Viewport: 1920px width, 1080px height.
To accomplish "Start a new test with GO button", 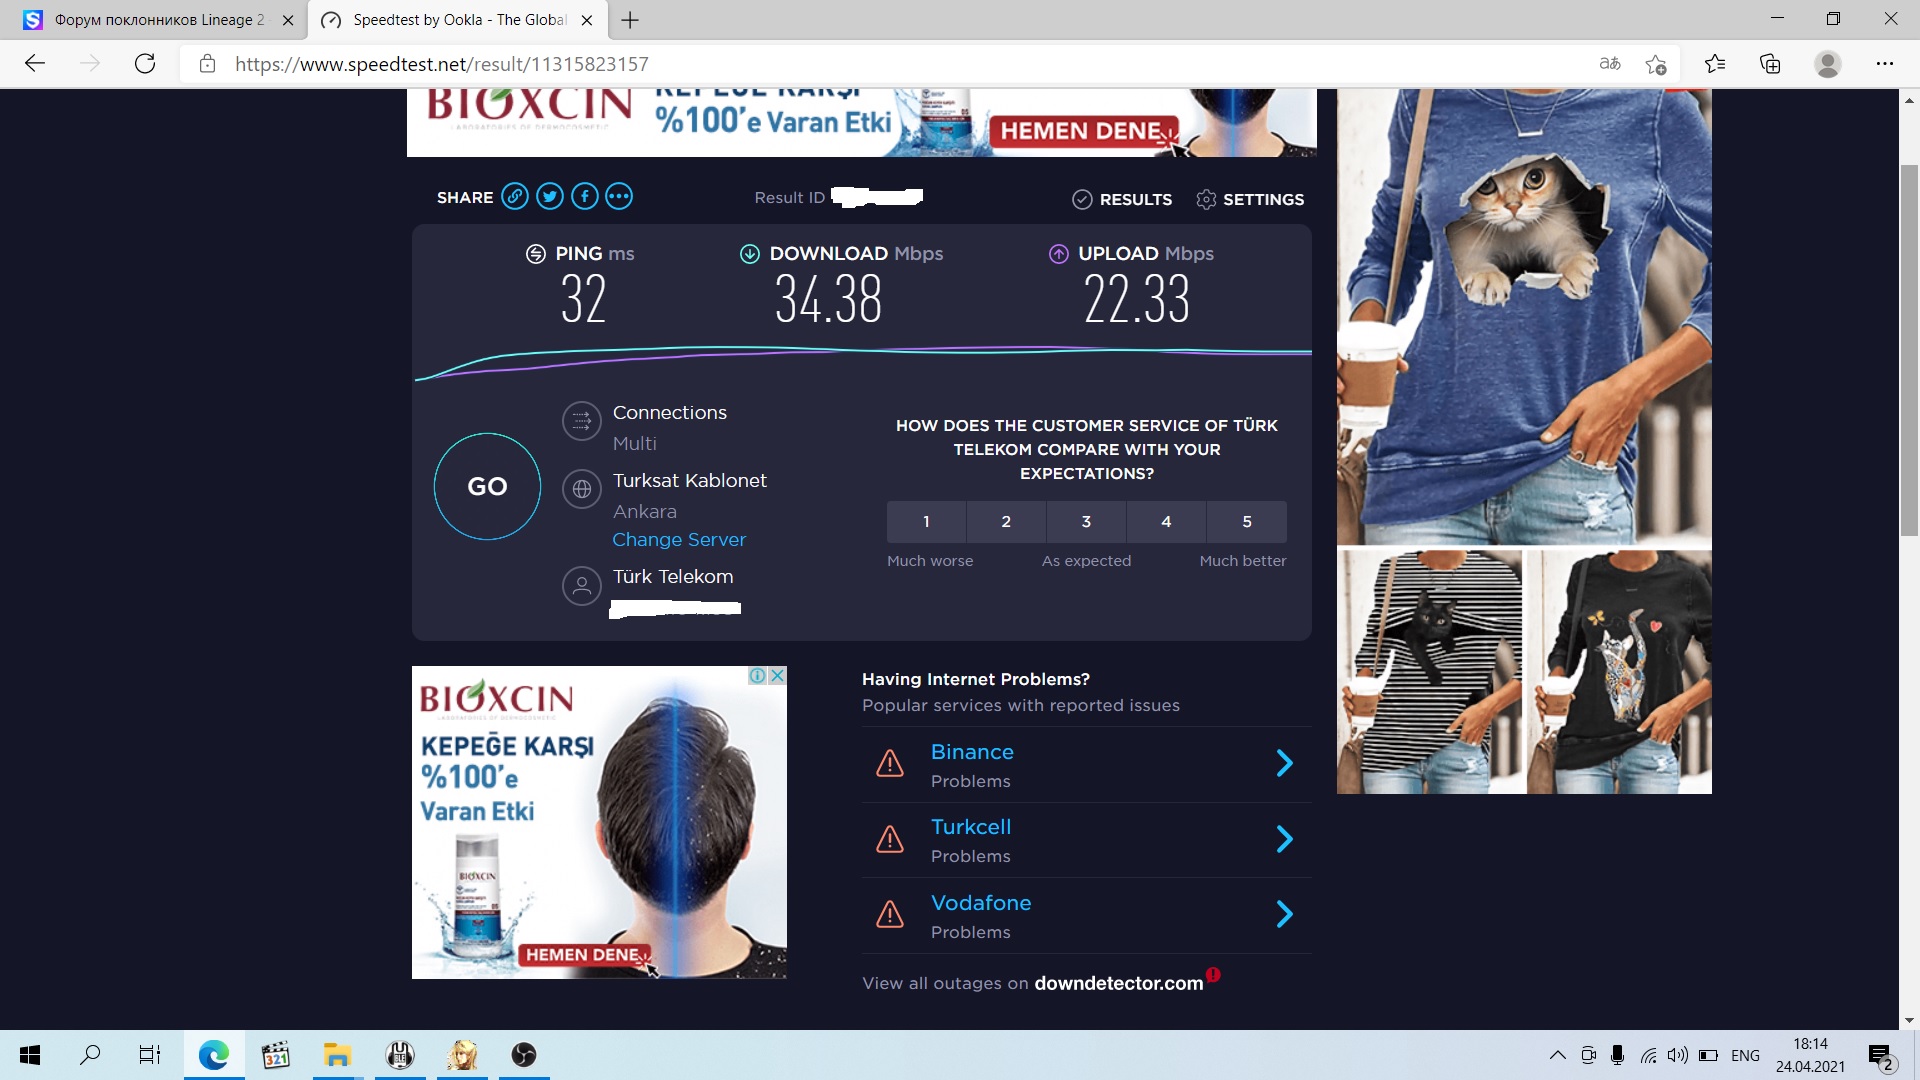I will click(x=487, y=486).
